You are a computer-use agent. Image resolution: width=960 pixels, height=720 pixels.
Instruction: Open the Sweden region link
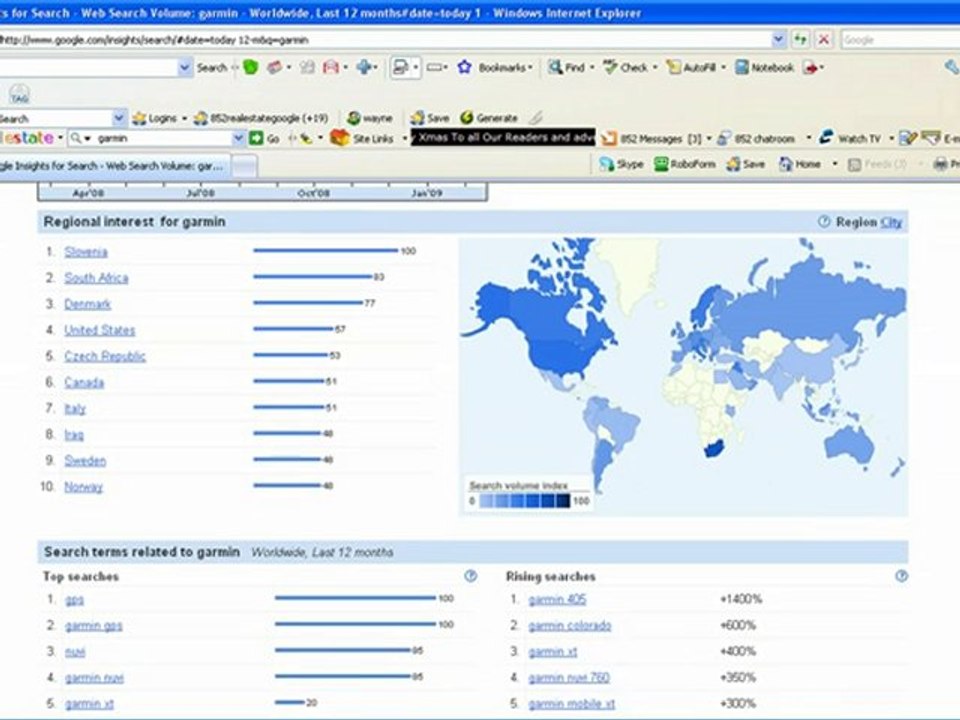click(85, 460)
